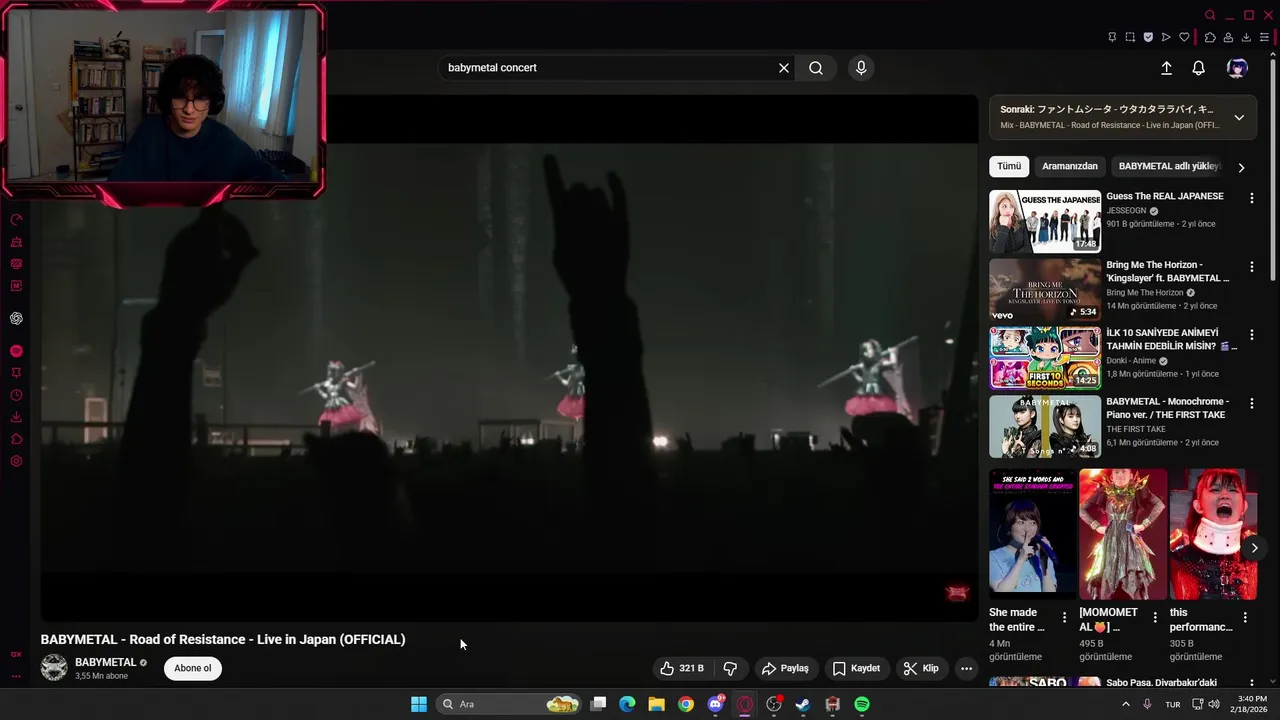Open Opera flow send icon in toolbar
The image size is (1280, 720).
1166,37
